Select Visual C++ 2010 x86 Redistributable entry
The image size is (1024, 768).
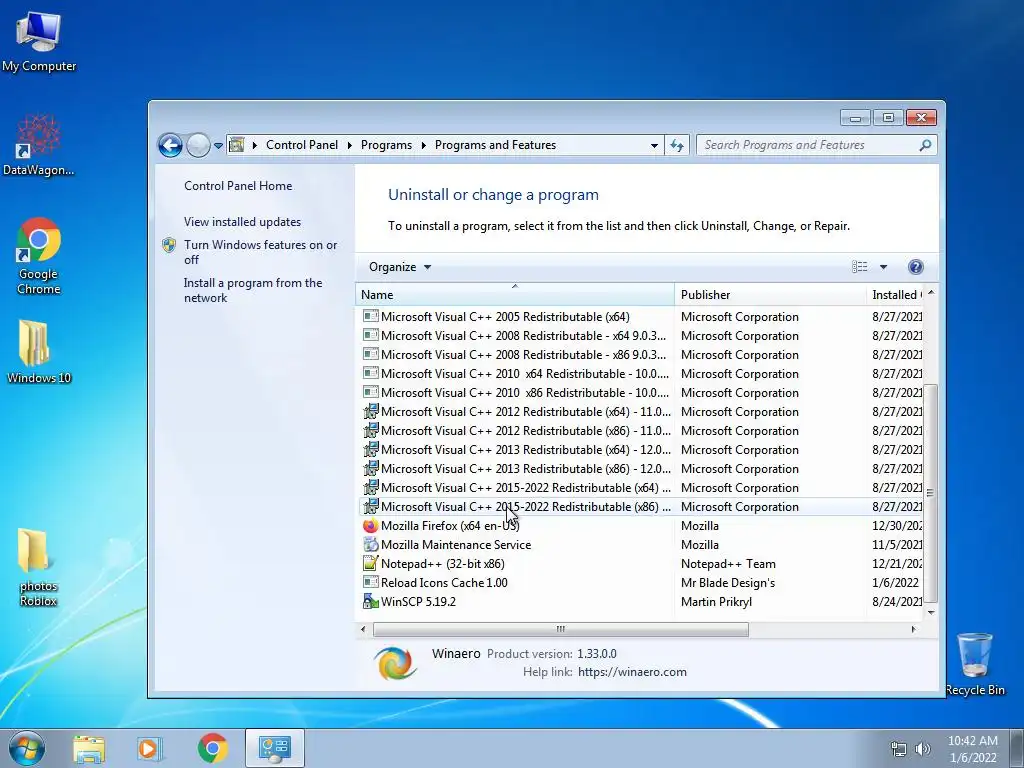pos(639,392)
